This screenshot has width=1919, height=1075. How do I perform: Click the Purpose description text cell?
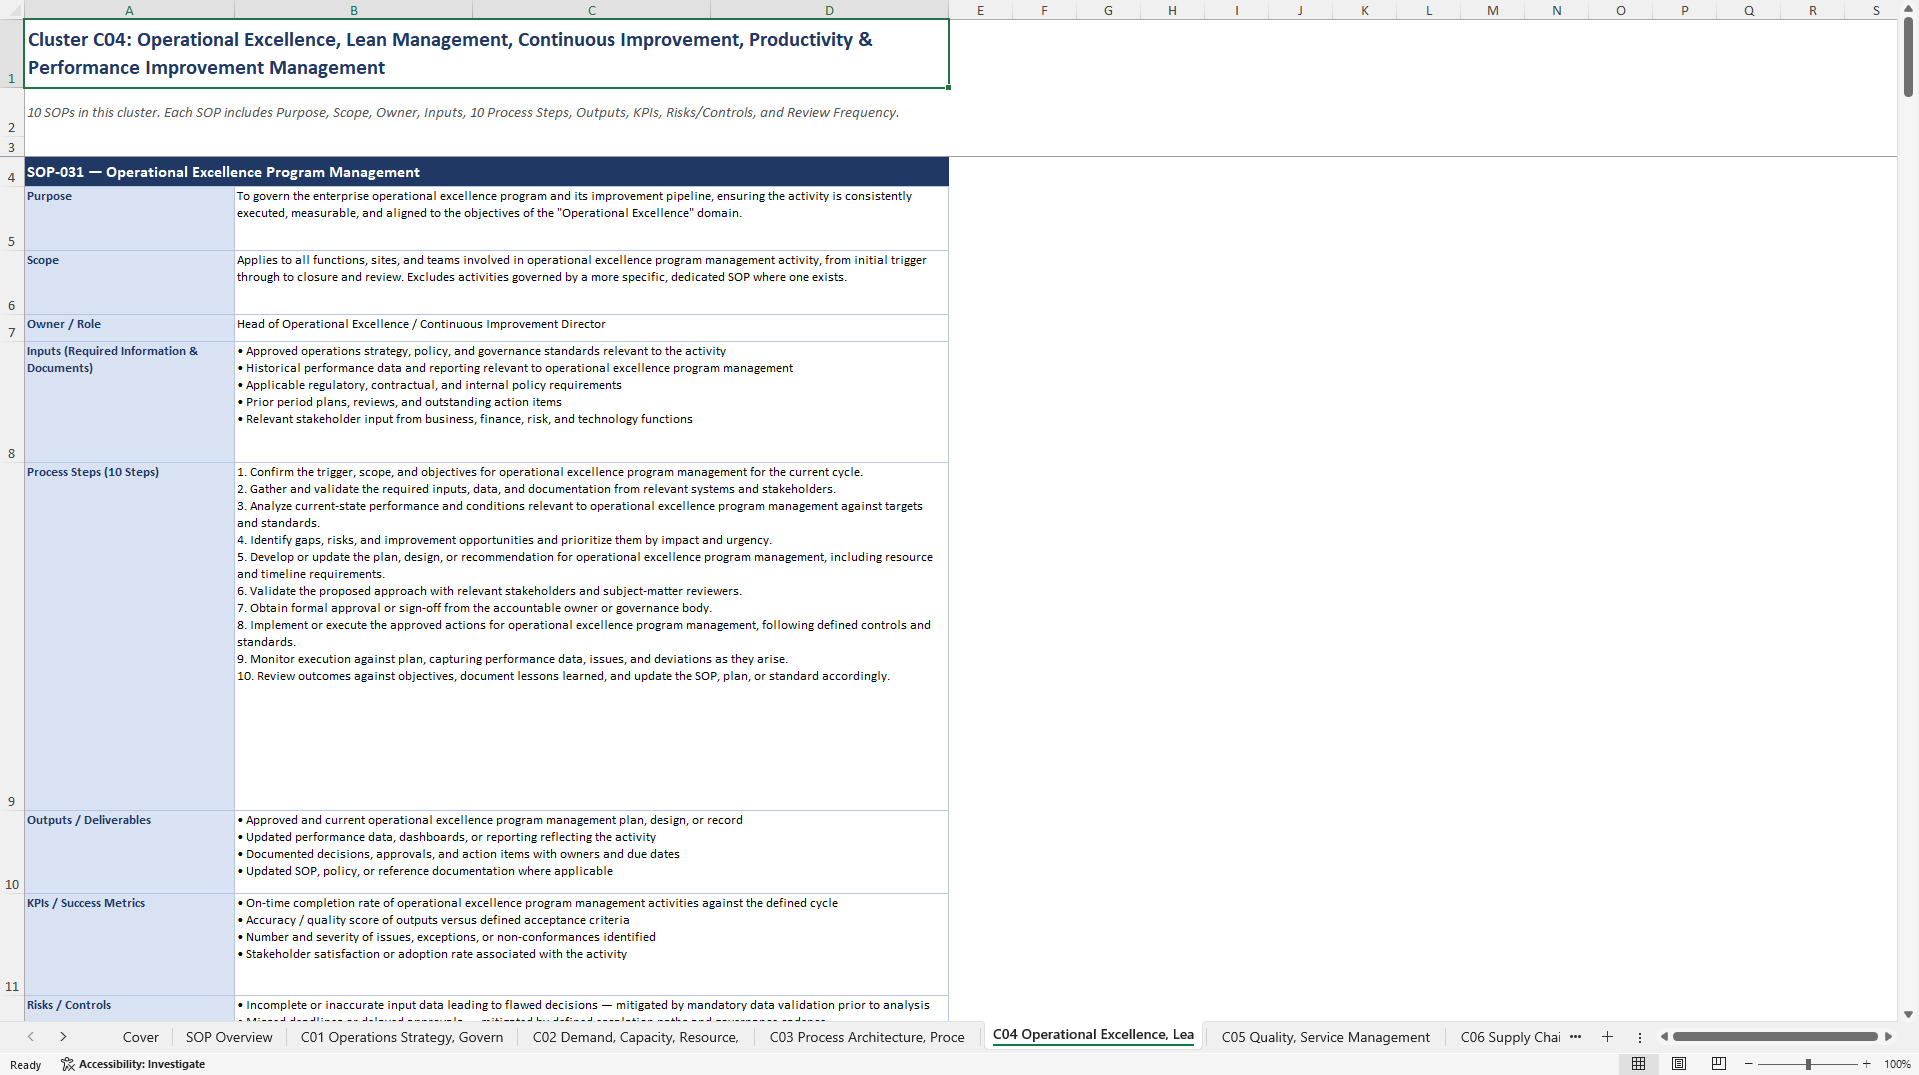[x=591, y=219]
